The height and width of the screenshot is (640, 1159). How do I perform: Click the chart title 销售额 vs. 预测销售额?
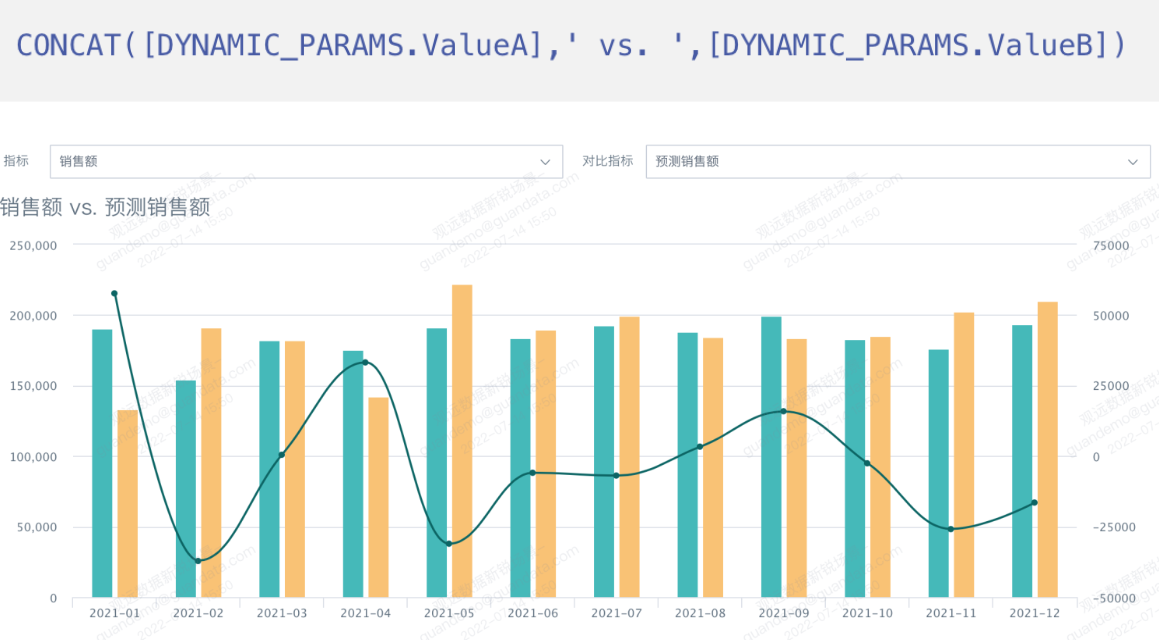point(105,207)
